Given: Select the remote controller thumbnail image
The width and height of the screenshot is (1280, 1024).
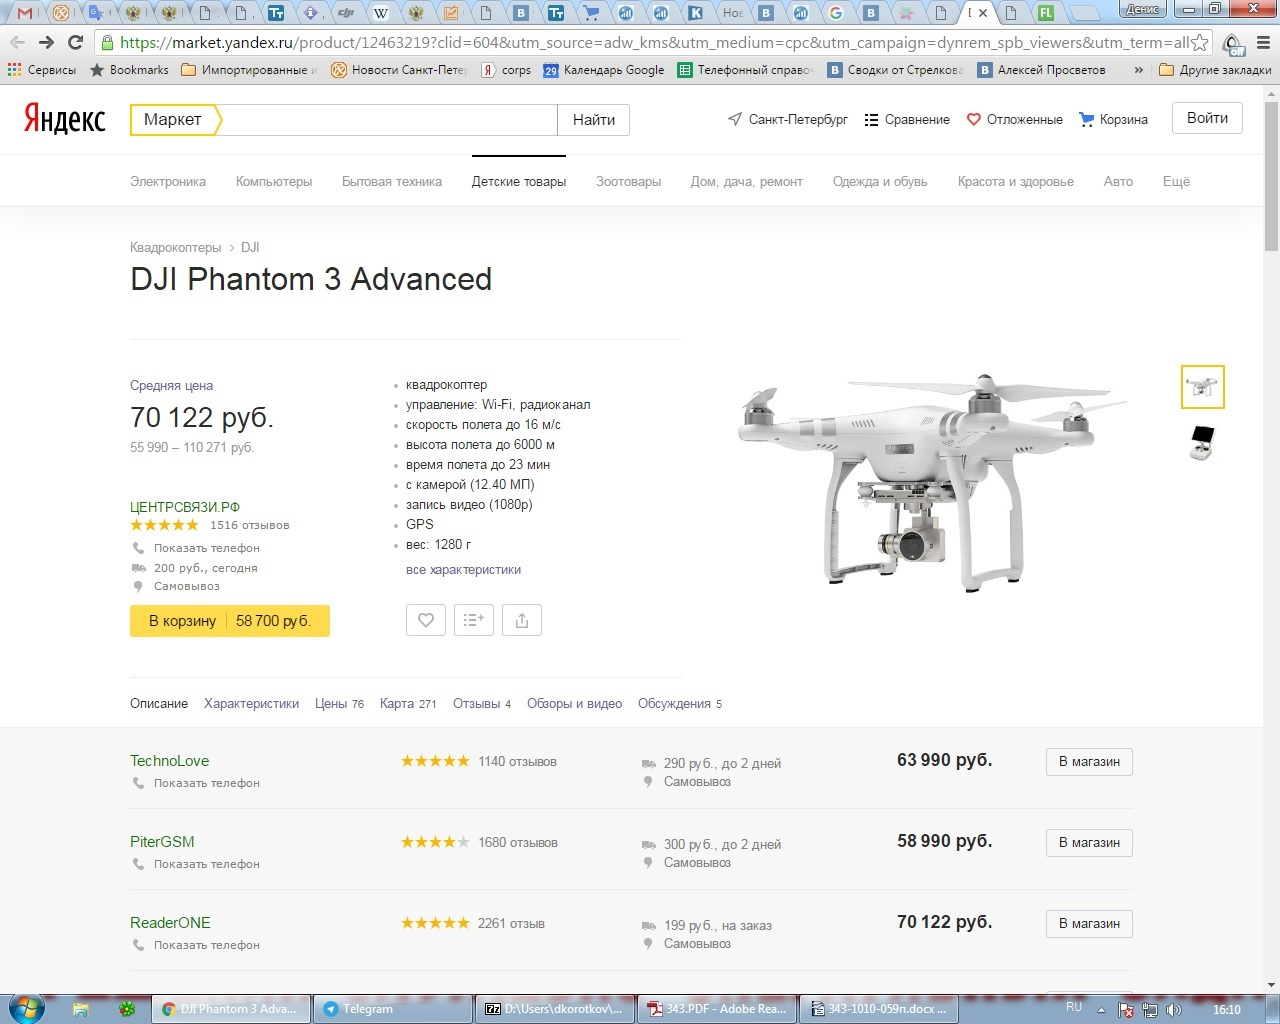Looking at the screenshot, I should click(1202, 442).
